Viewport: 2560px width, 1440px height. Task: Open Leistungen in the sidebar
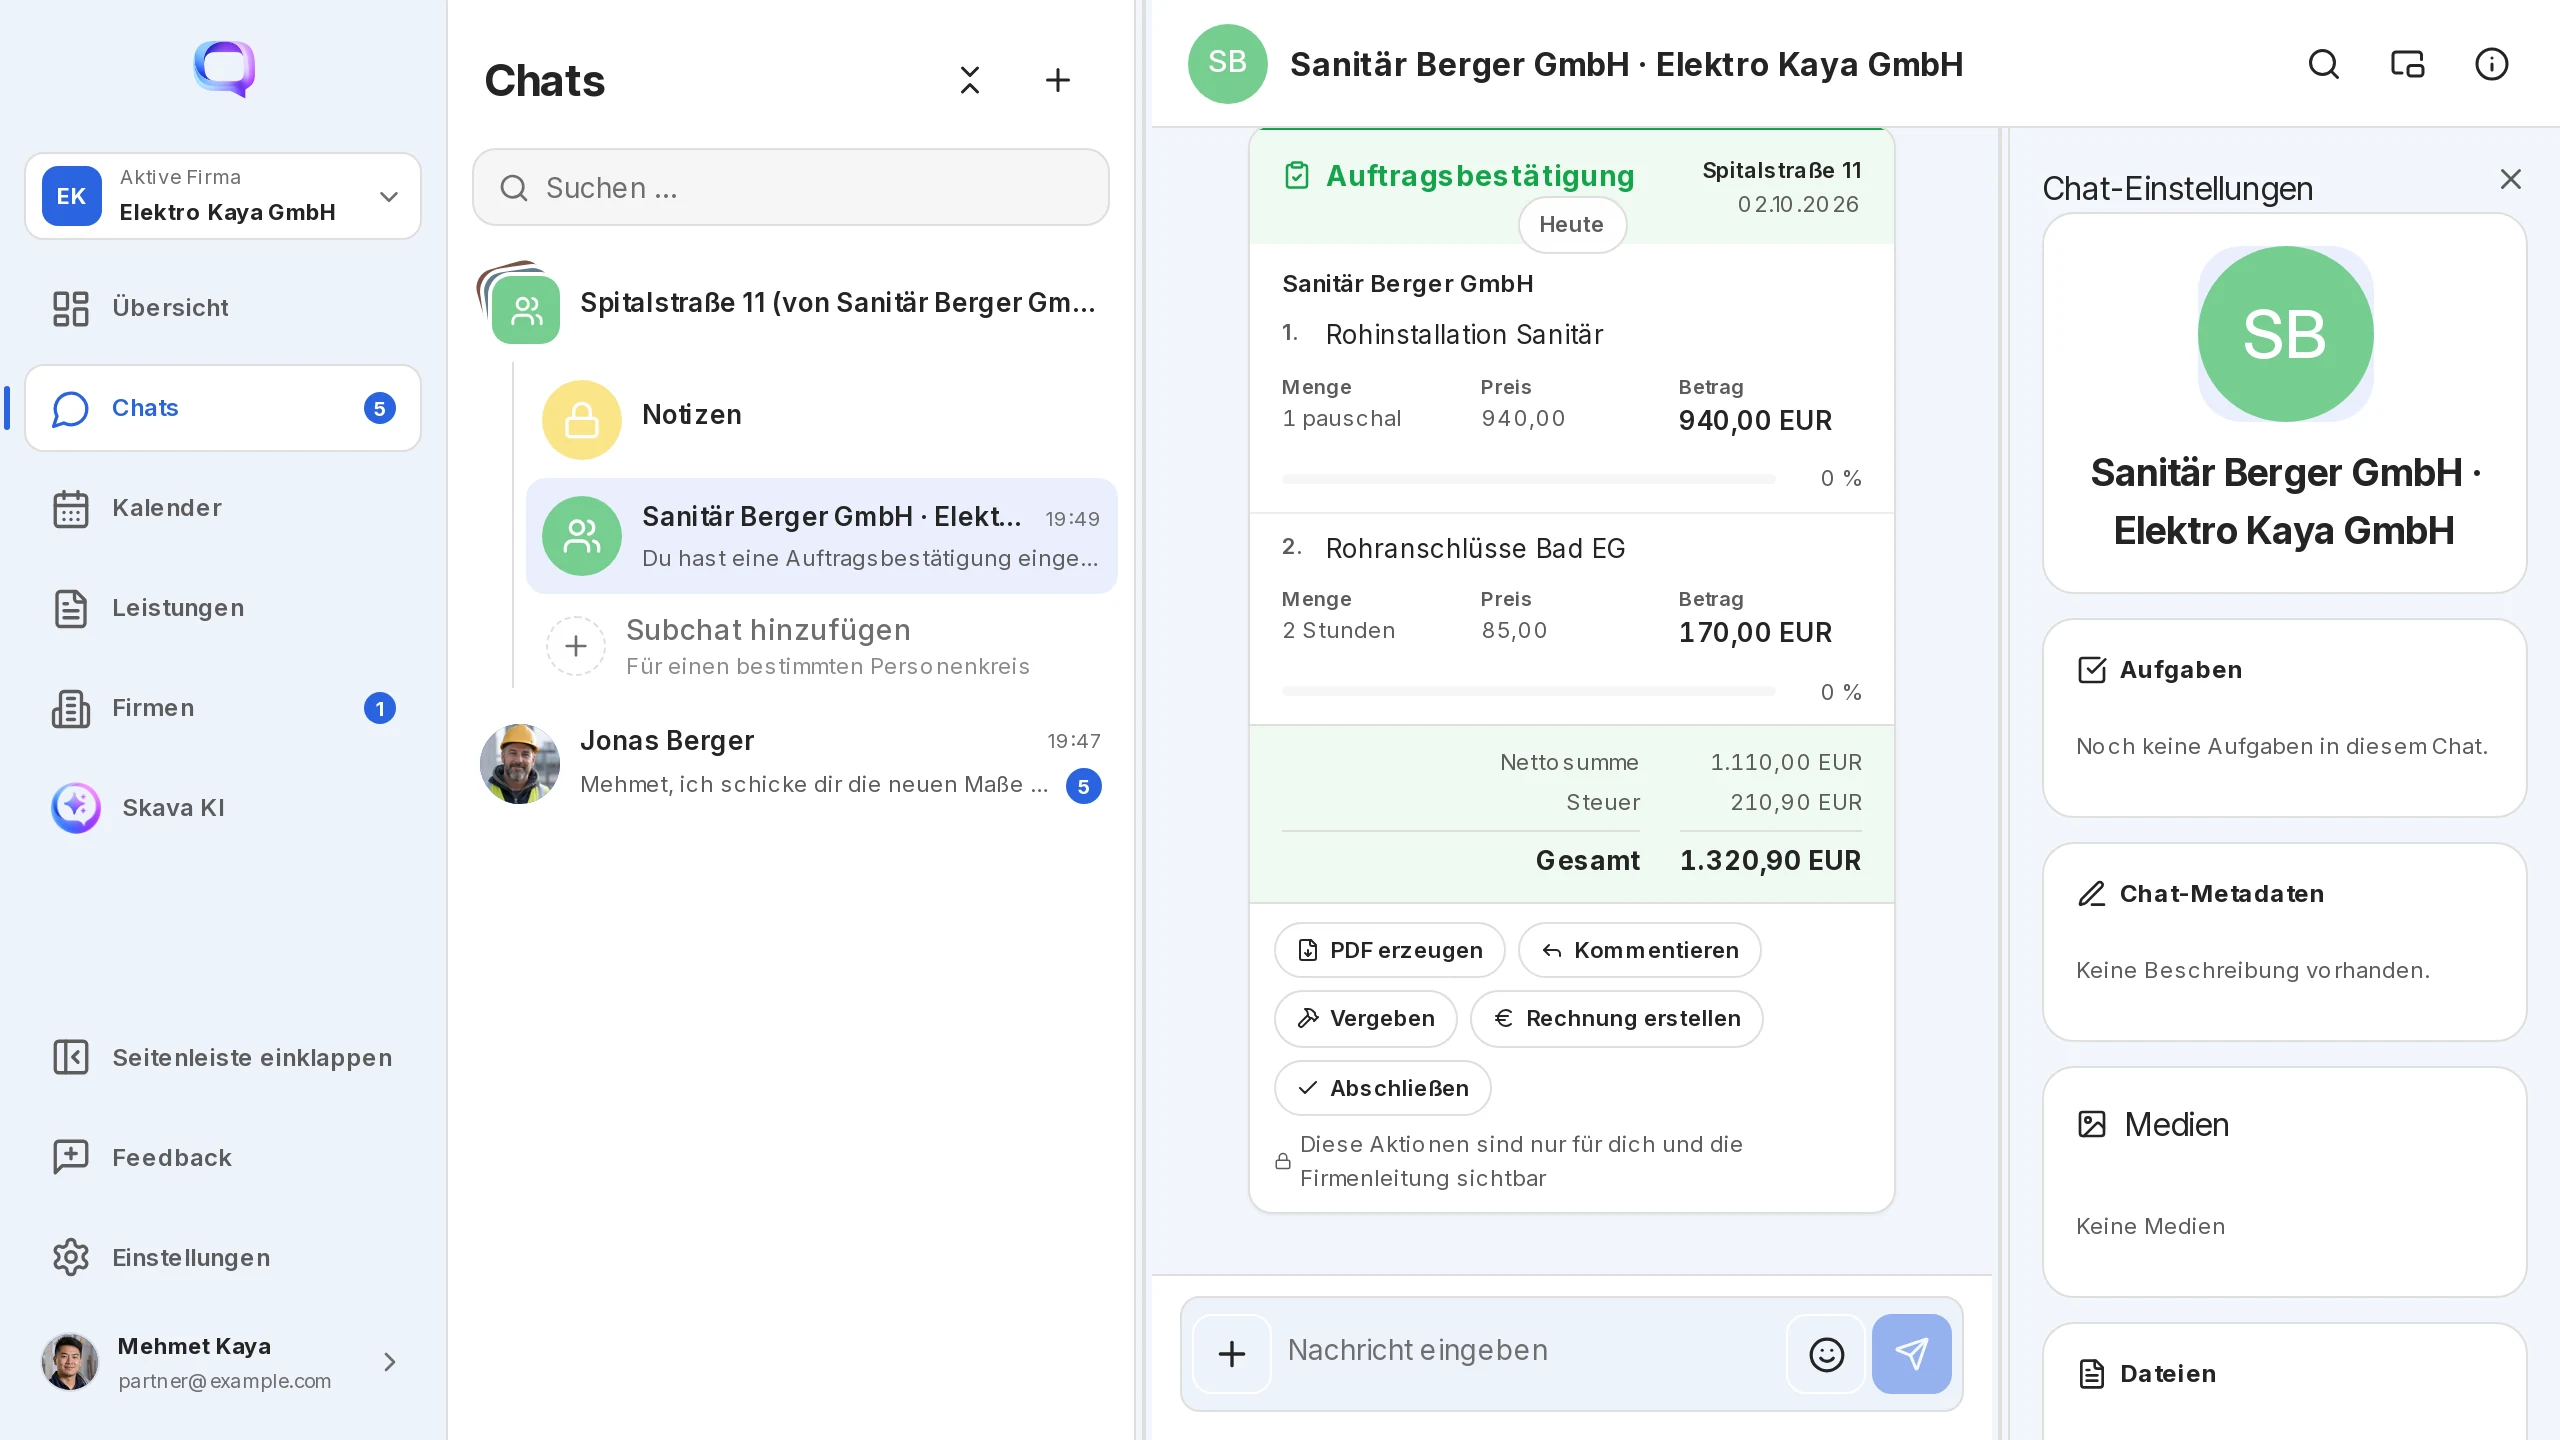click(223, 608)
